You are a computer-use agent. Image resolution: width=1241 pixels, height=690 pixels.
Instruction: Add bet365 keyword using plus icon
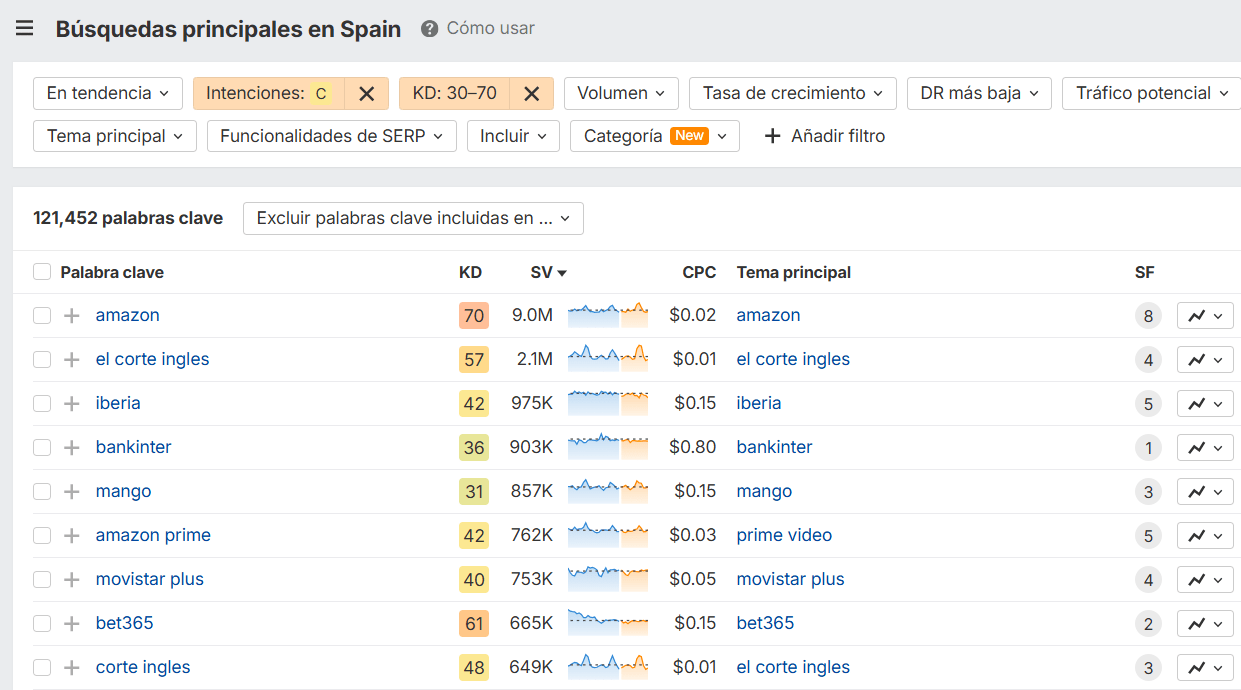click(x=71, y=624)
